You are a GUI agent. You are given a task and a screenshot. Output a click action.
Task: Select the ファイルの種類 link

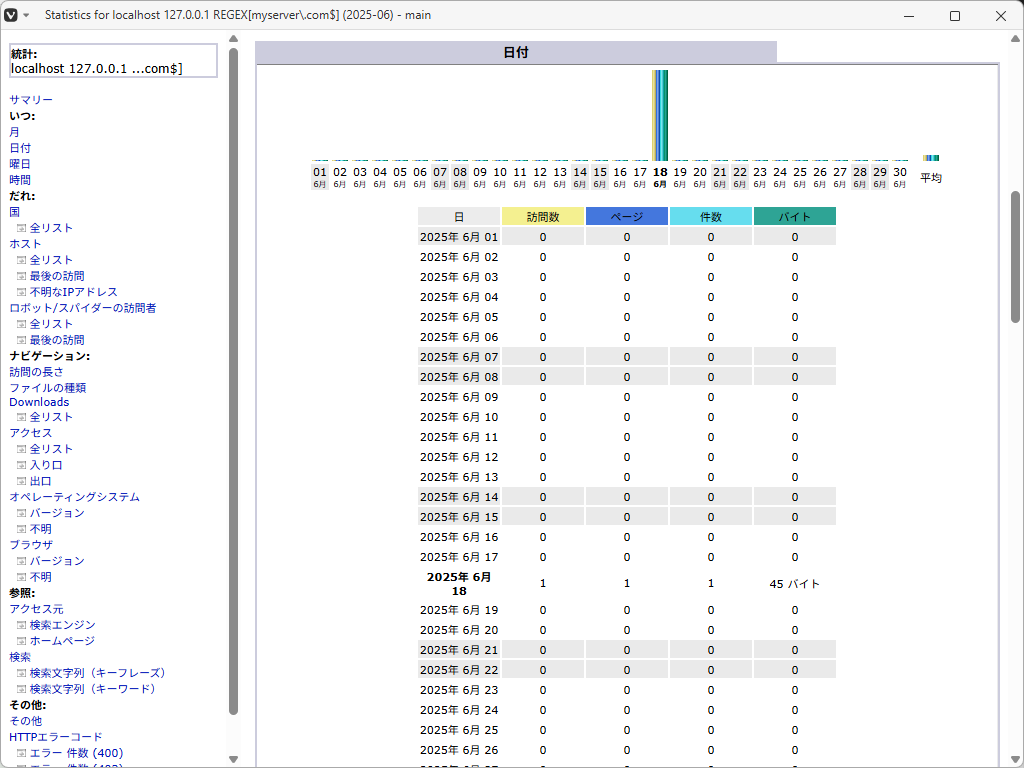tap(47, 388)
